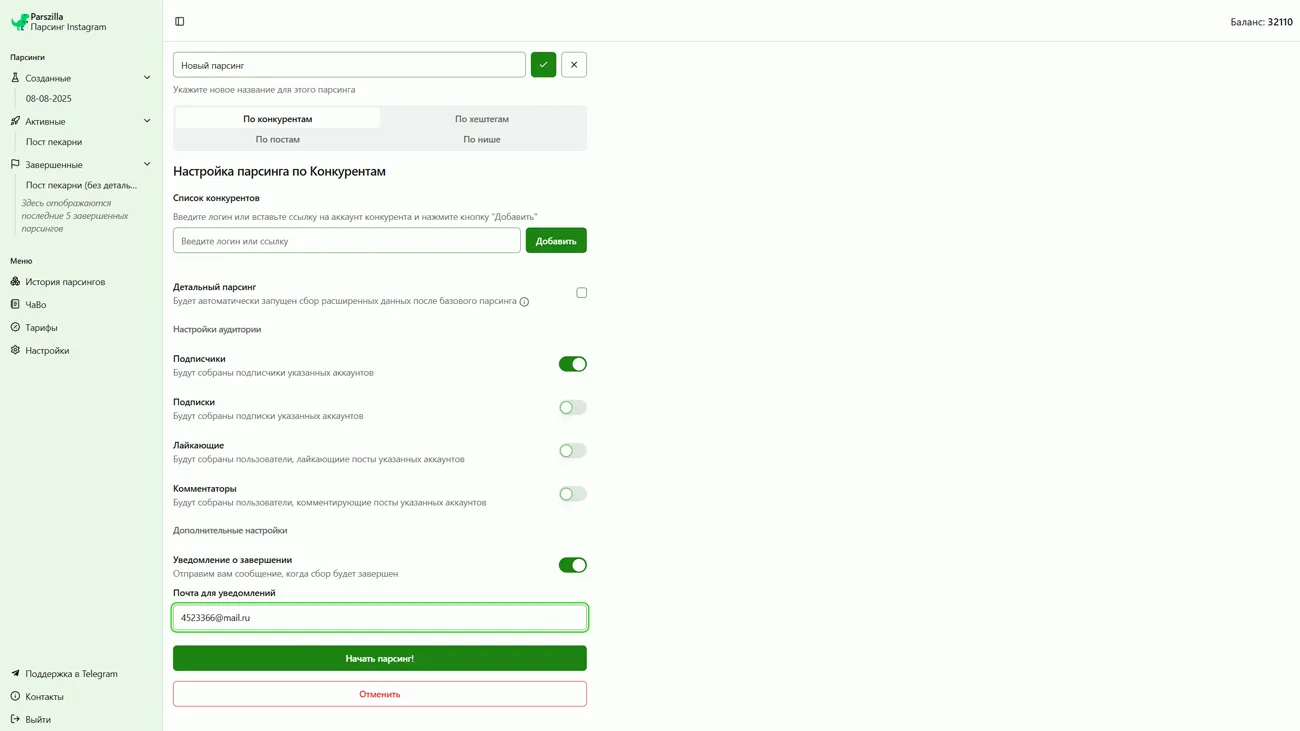The height and width of the screenshot is (731, 1300).
Task: Enable the Детальный парсинг checkbox
Action: pyautogui.click(x=581, y=293)
